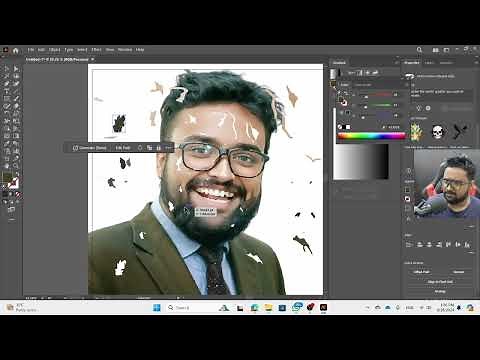Set color mode to None in toolbar
This screenshot has width=480, height=360.
tap(18, 194)
